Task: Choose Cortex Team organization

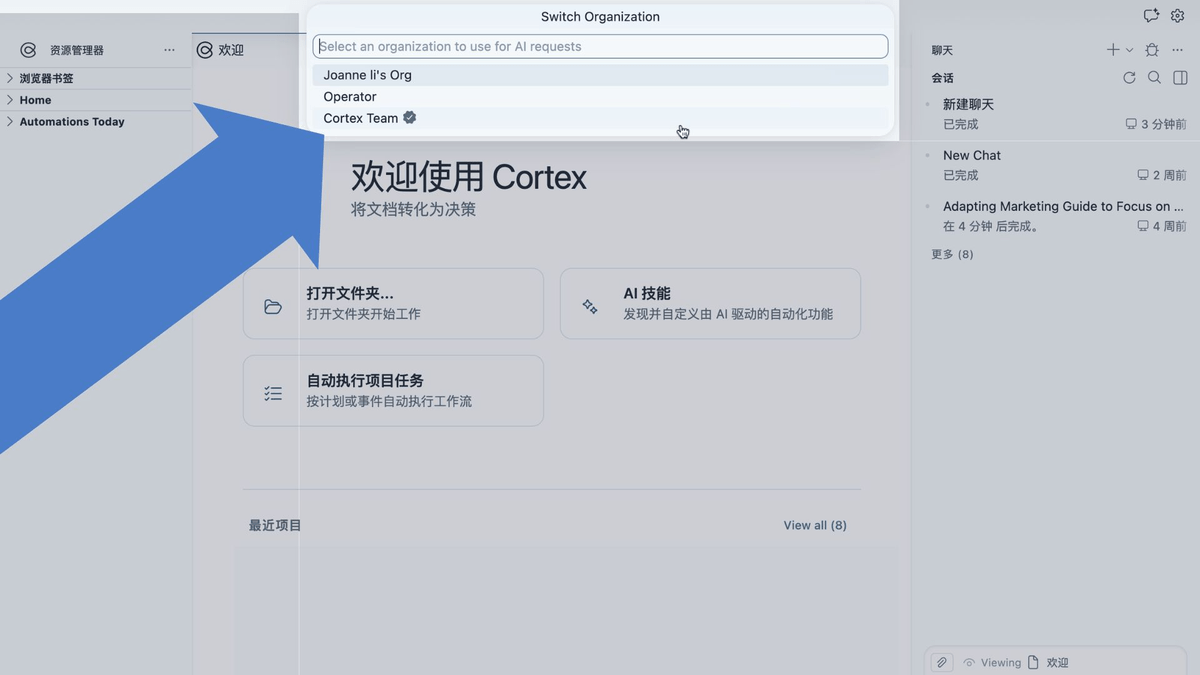Action: coord(600,118)
